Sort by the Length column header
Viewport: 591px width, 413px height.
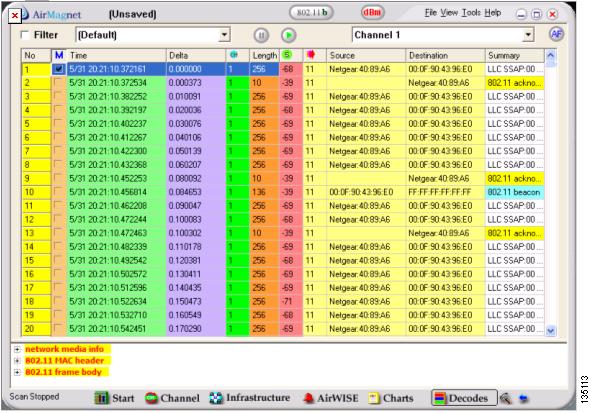pyautogui.click(x=264, y=55)
